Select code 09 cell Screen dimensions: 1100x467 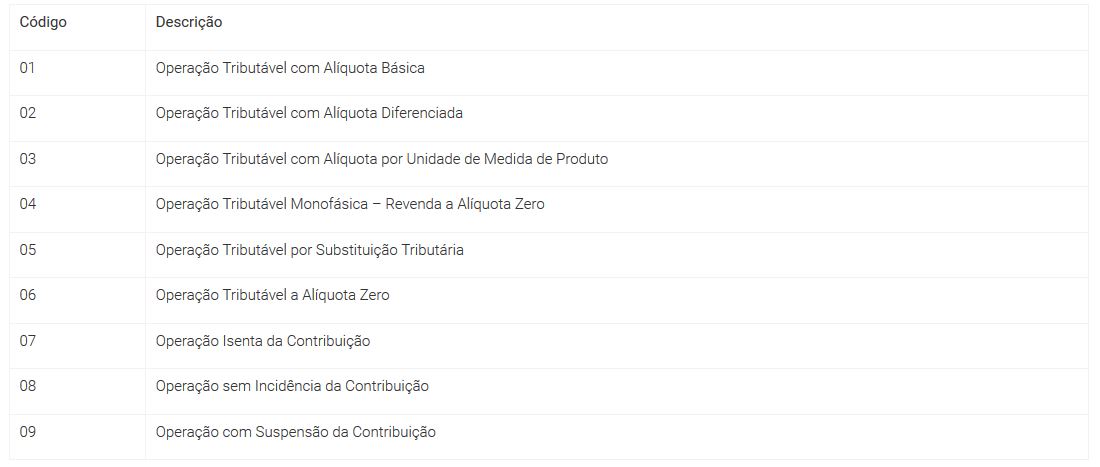(77, 437)
